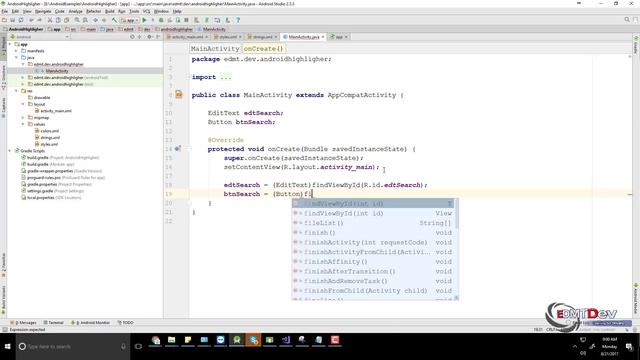Open the File menu

(5, 11)
